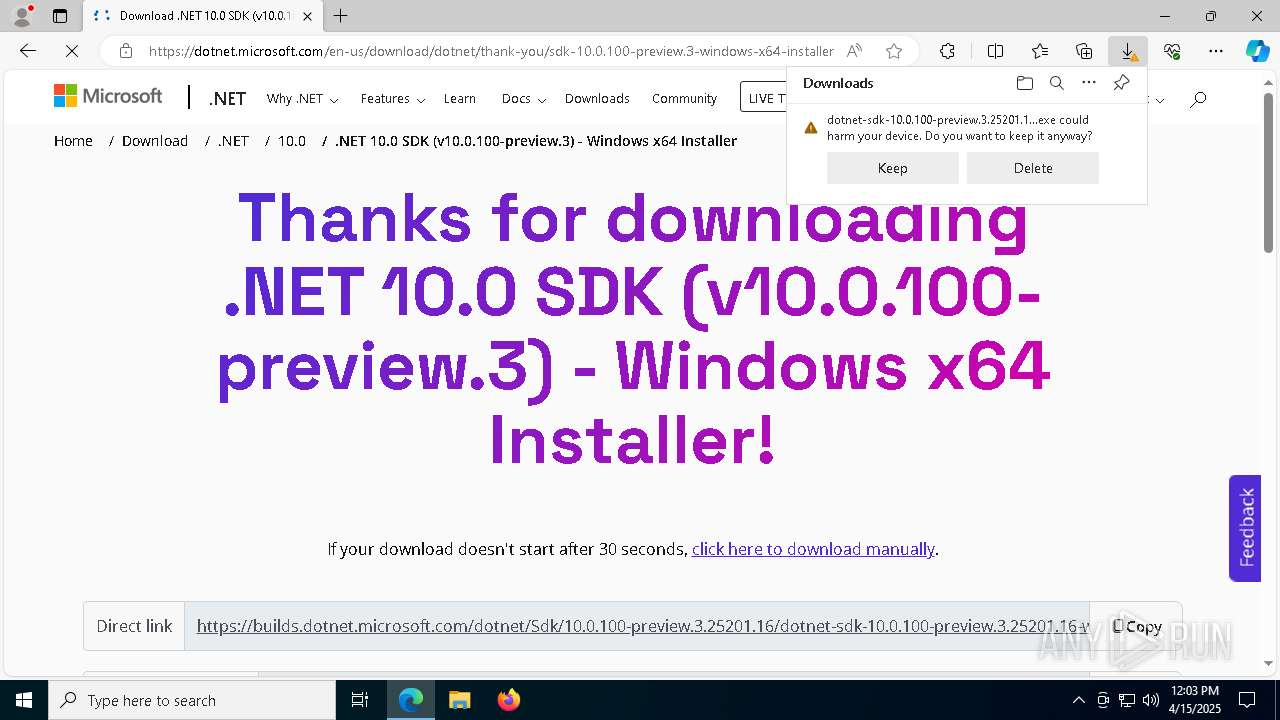The height and width of the screenshot is (720, 1280).
Task: Open Downloads nav item
Action: pos(597,98)
